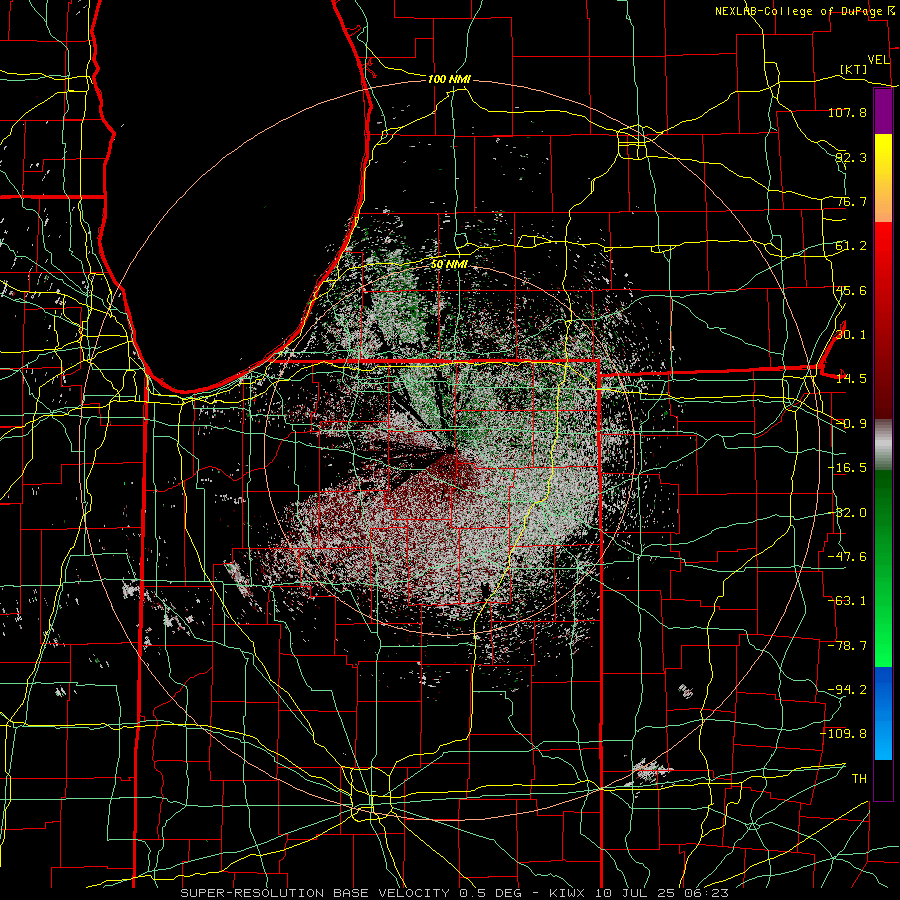
Task: Select the 107.8 scale value
Action: (847, 112)
